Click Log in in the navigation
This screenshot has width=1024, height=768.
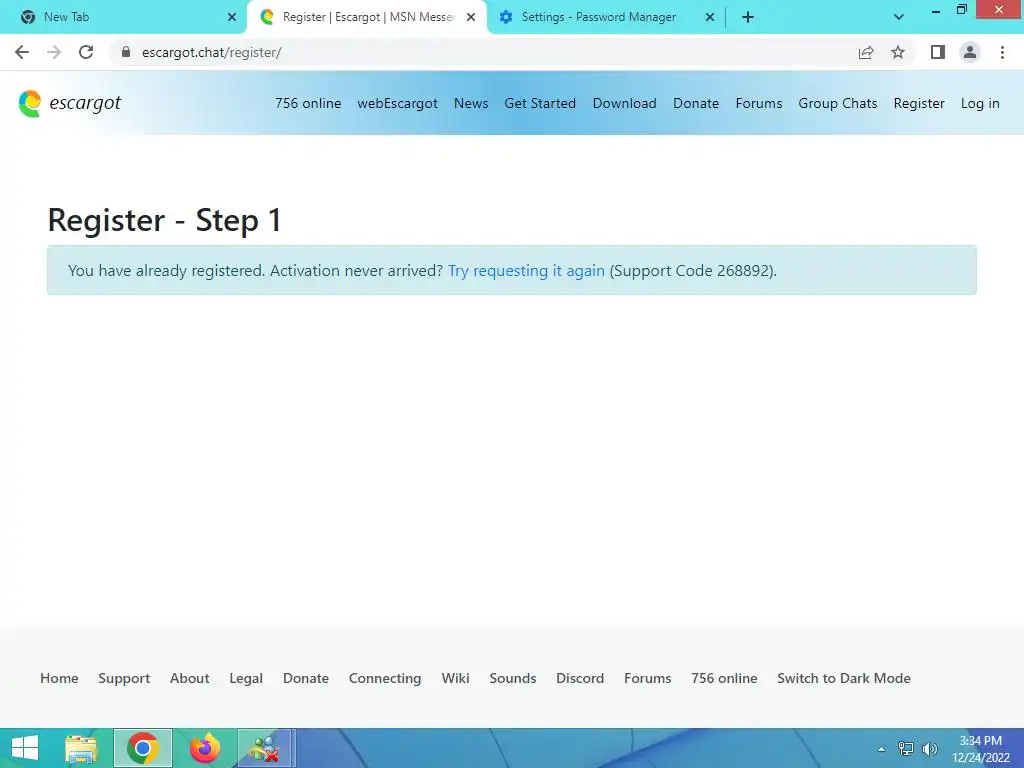(x=980, y=103)
